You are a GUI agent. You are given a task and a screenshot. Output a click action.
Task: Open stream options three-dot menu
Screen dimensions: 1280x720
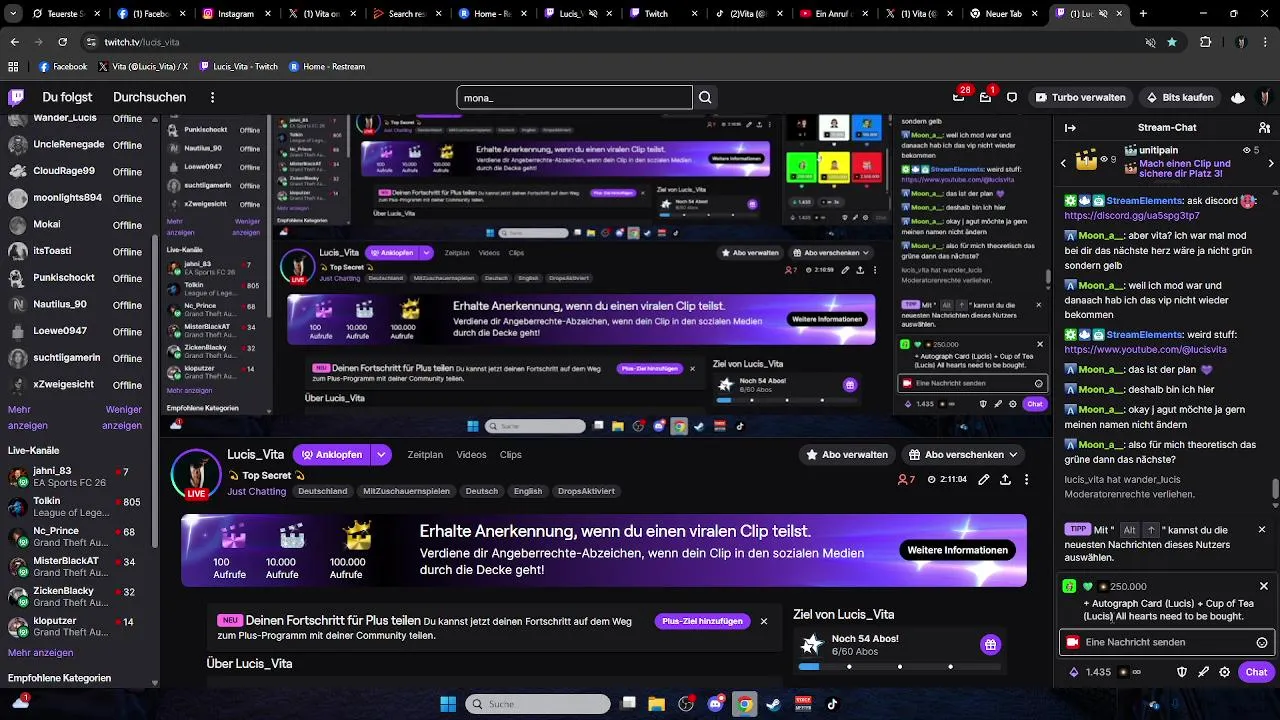1026,480
